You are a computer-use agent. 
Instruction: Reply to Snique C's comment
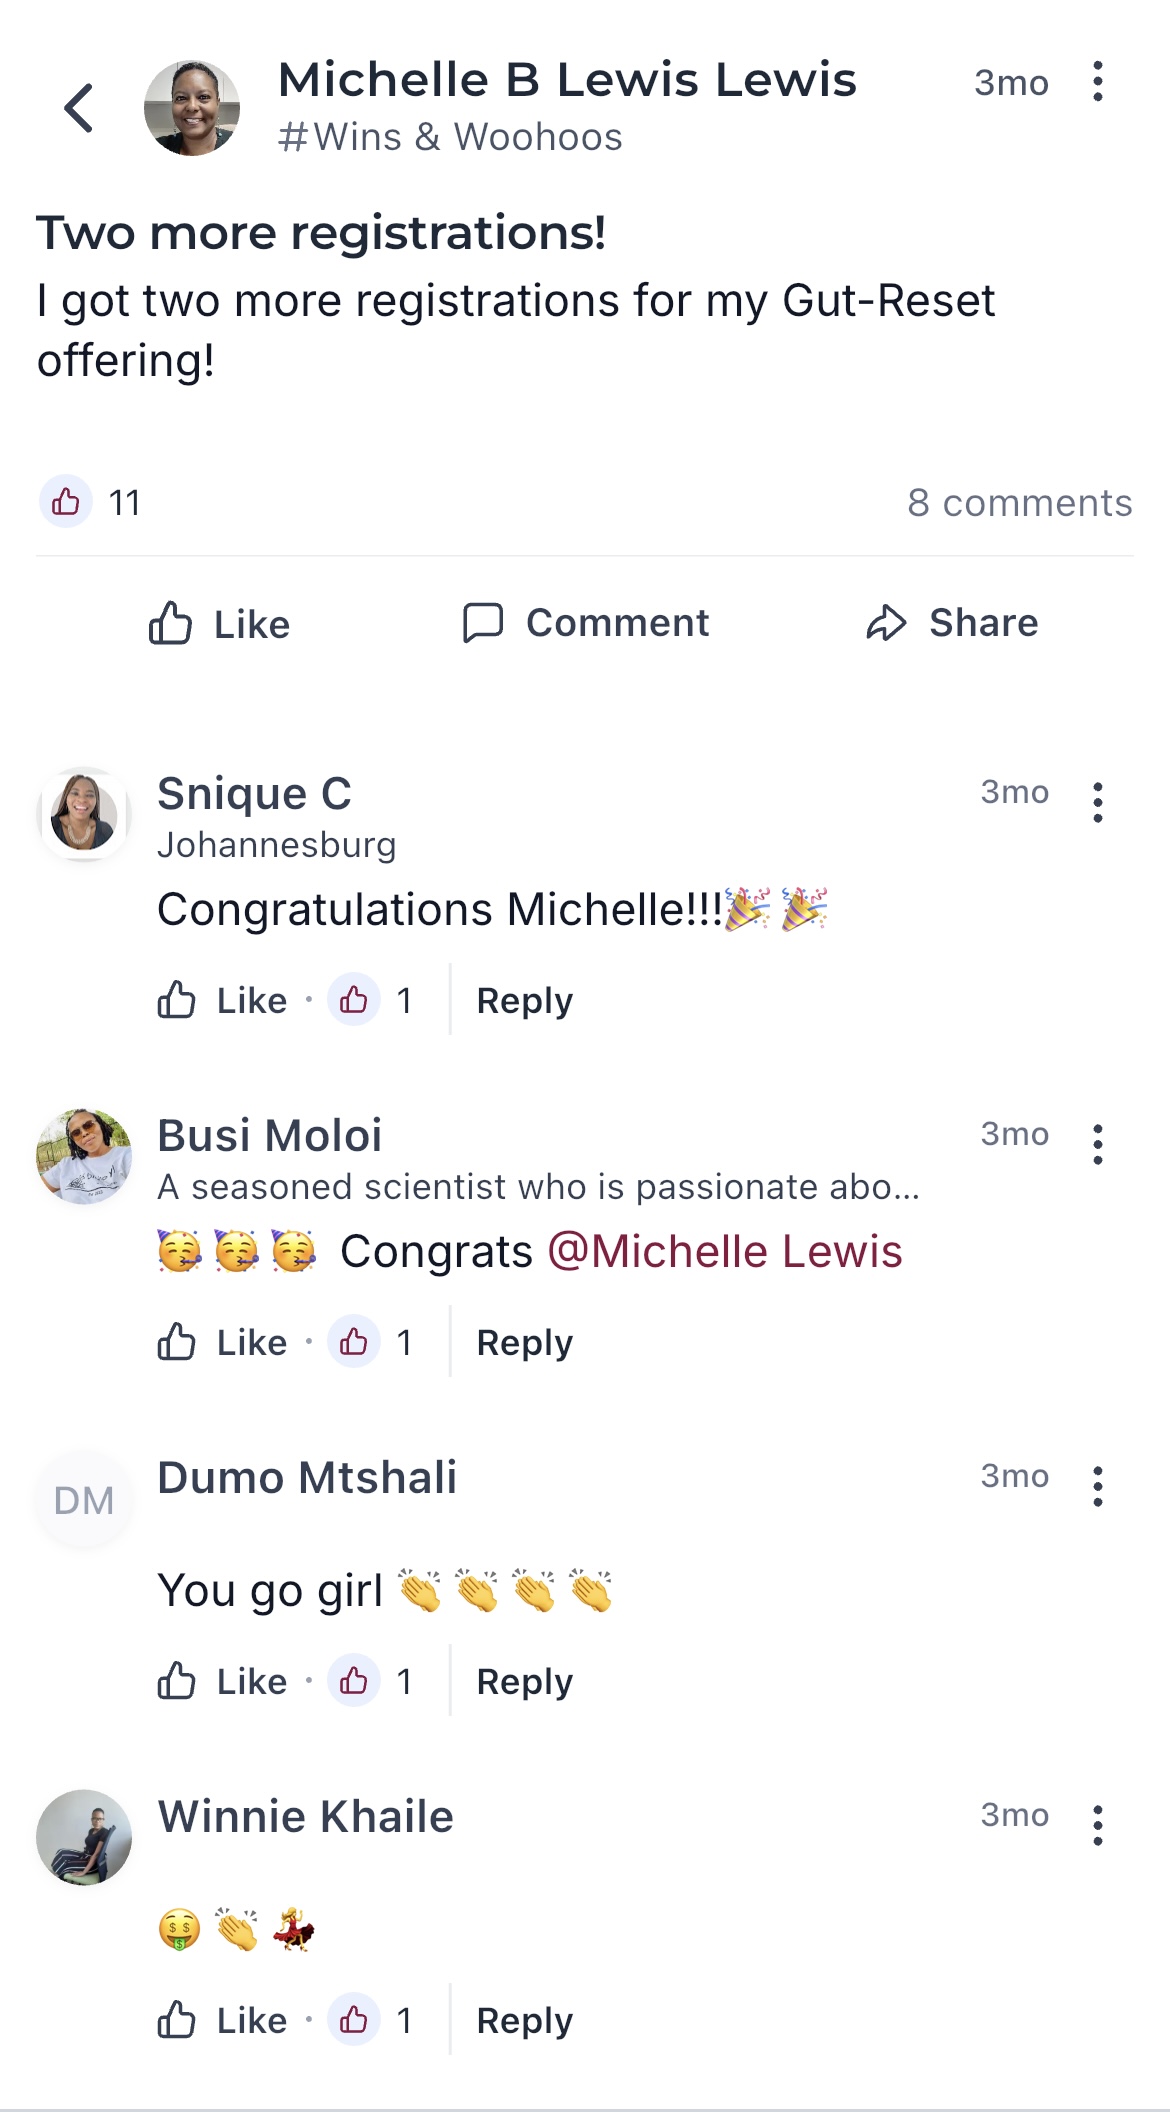[x=524, y=1000]
